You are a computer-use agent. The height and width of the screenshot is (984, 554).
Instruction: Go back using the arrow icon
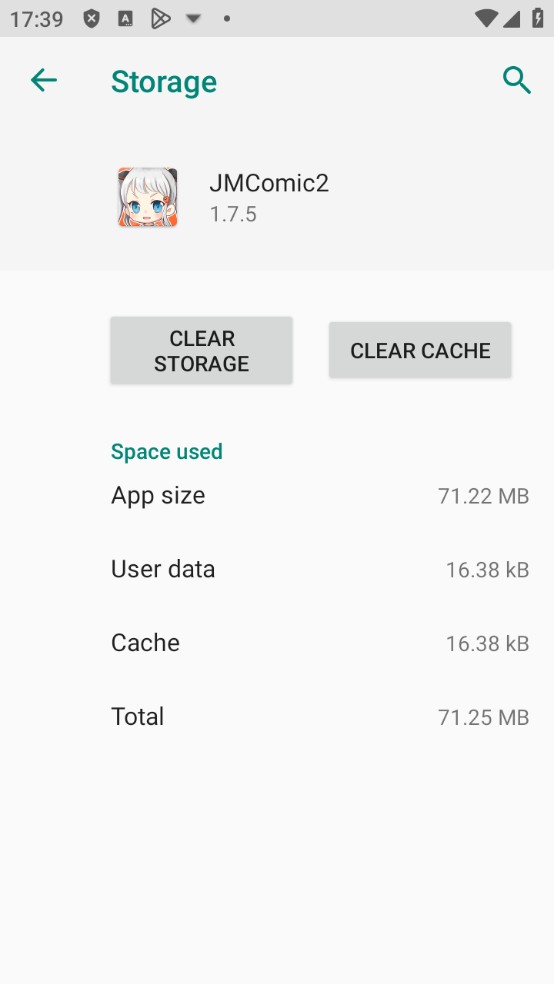(x=44, y=80)
